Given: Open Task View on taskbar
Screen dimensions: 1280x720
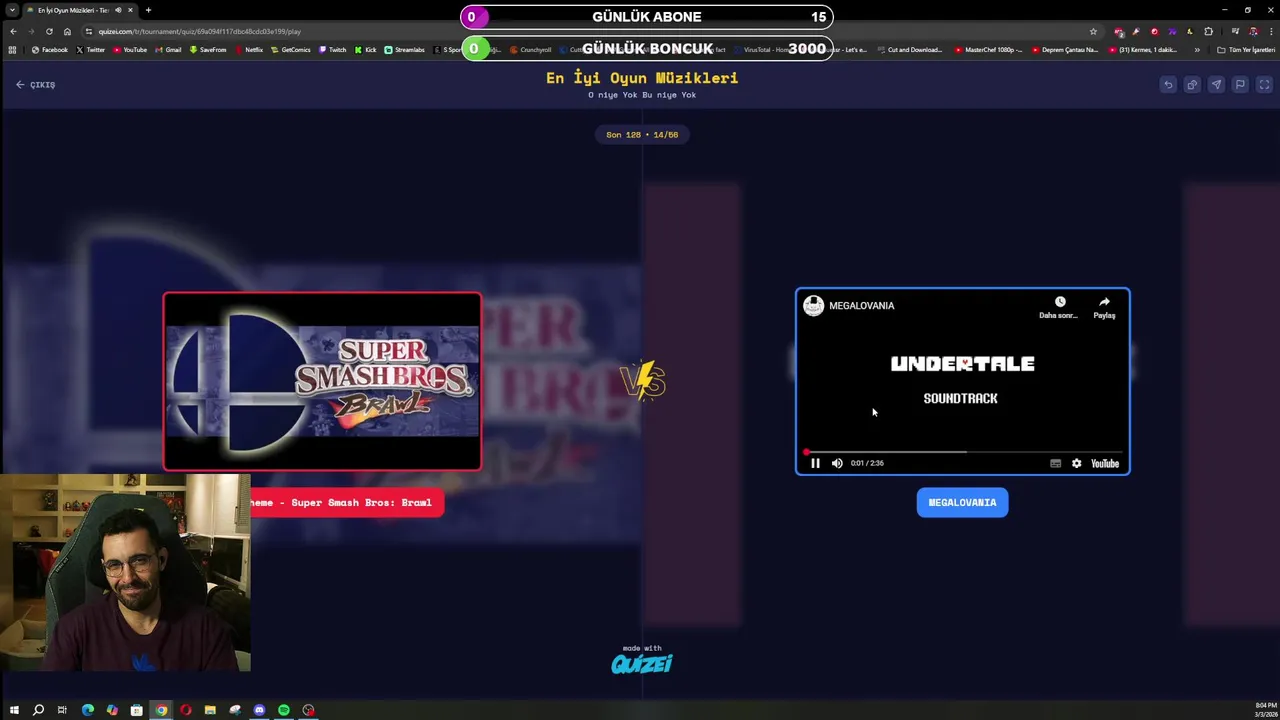Looking at the screenshot, I should (62, 710).
